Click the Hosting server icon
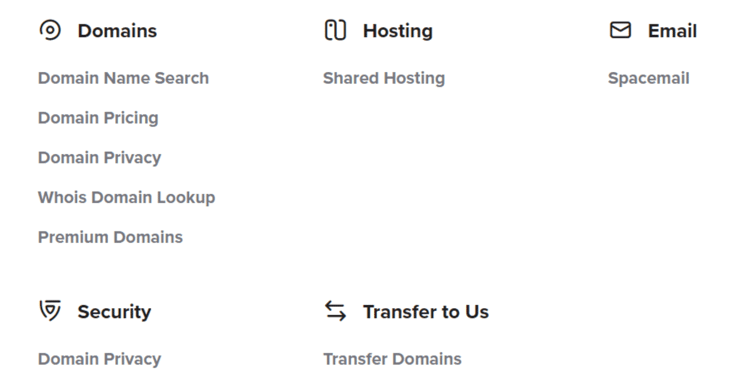Screen dimensions: 736x387 click(335, 31)
